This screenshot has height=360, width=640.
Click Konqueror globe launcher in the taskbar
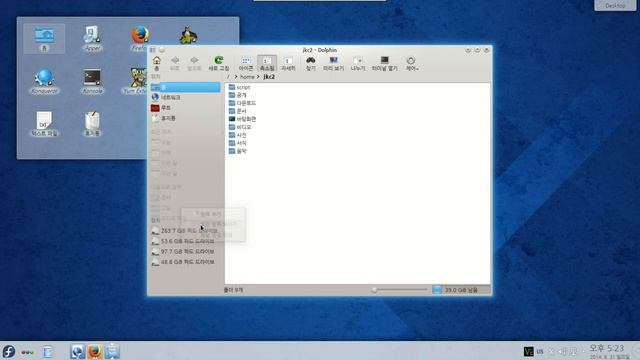point(78,351)
